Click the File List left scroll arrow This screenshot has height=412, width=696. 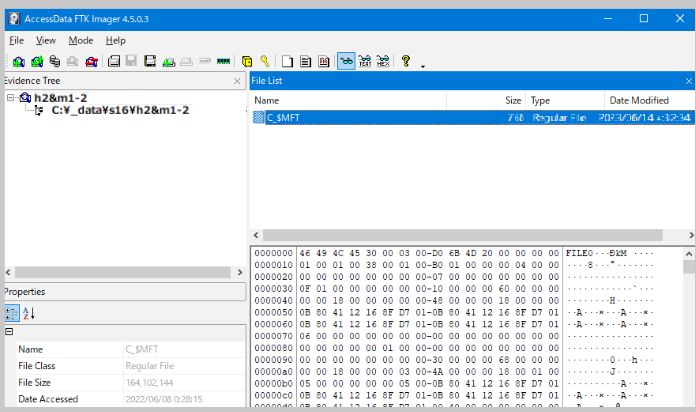point(256,235)
